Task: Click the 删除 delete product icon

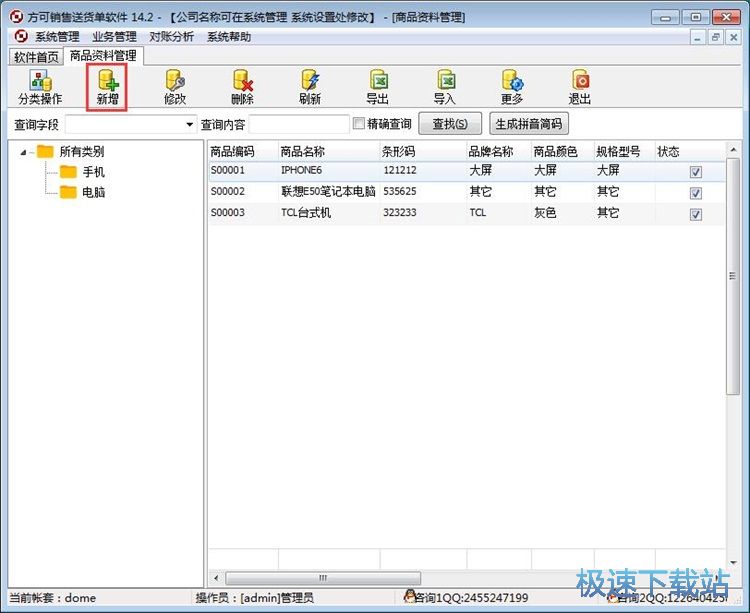Action: (x=242, y=87)
